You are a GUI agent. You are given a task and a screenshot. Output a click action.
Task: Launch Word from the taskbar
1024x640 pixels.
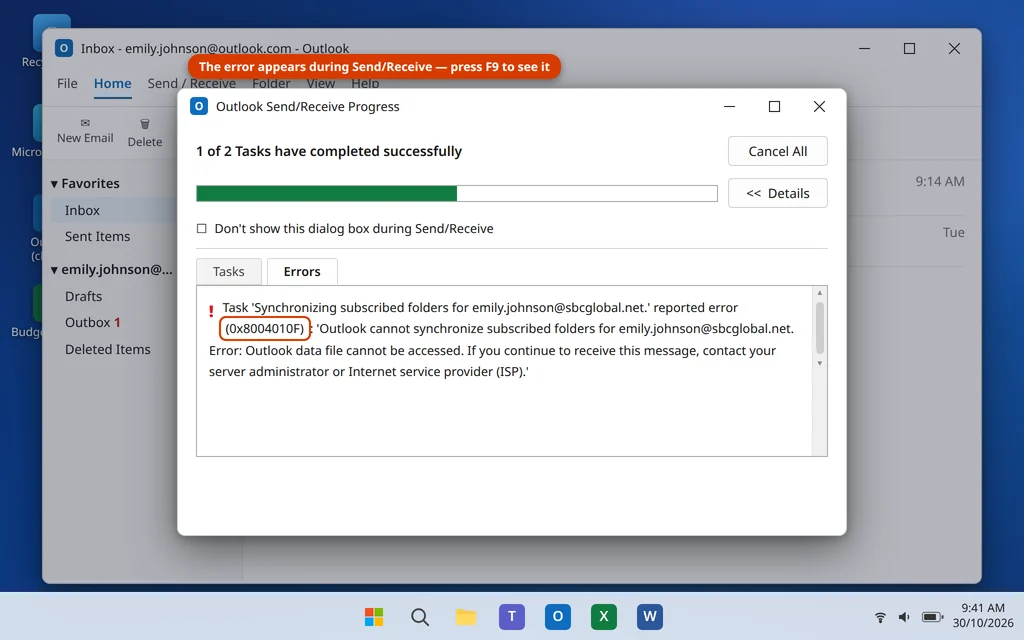click(650, 616)
